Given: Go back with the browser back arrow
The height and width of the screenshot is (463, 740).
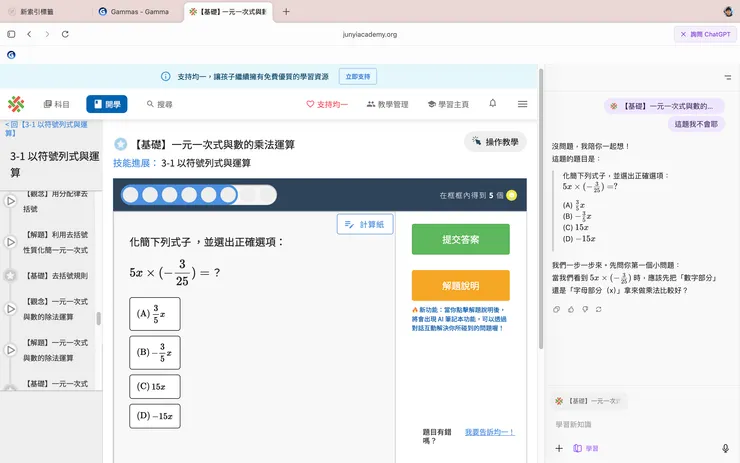Looking at the screenshot, I should pyautogui.click(x=29, y=34).
